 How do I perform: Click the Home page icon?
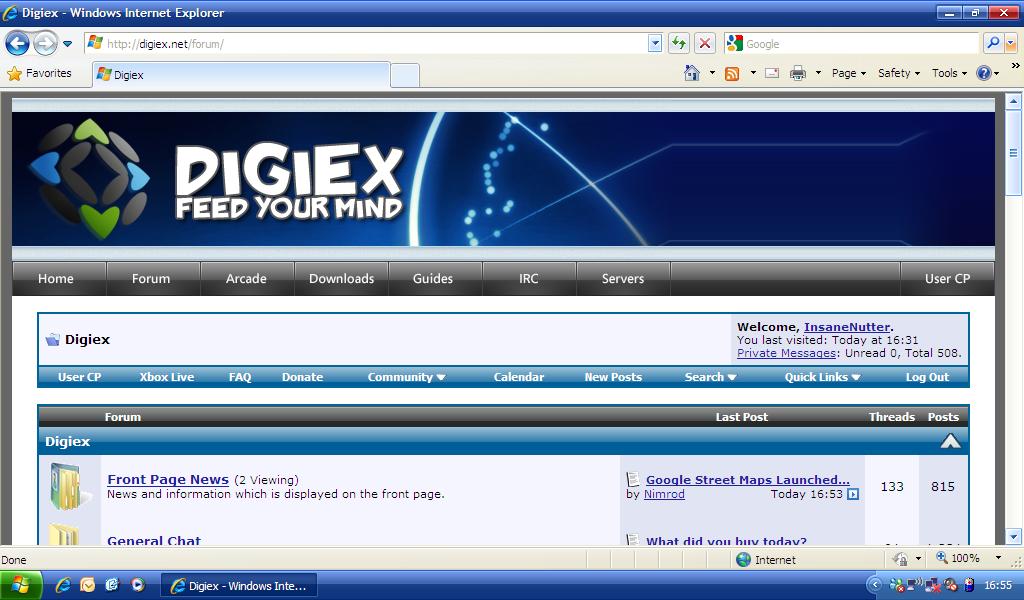click(x=692, y=73)
